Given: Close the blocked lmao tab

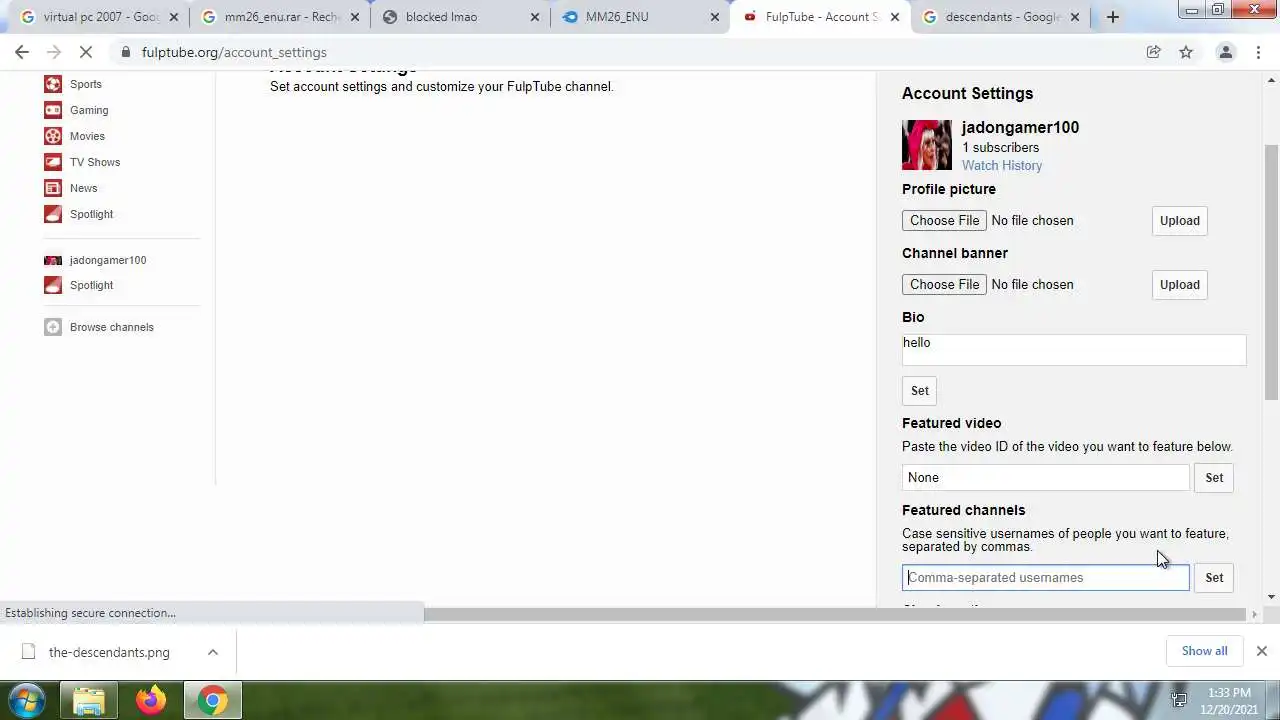Looking at the screenshot, I should pos(535,17).
